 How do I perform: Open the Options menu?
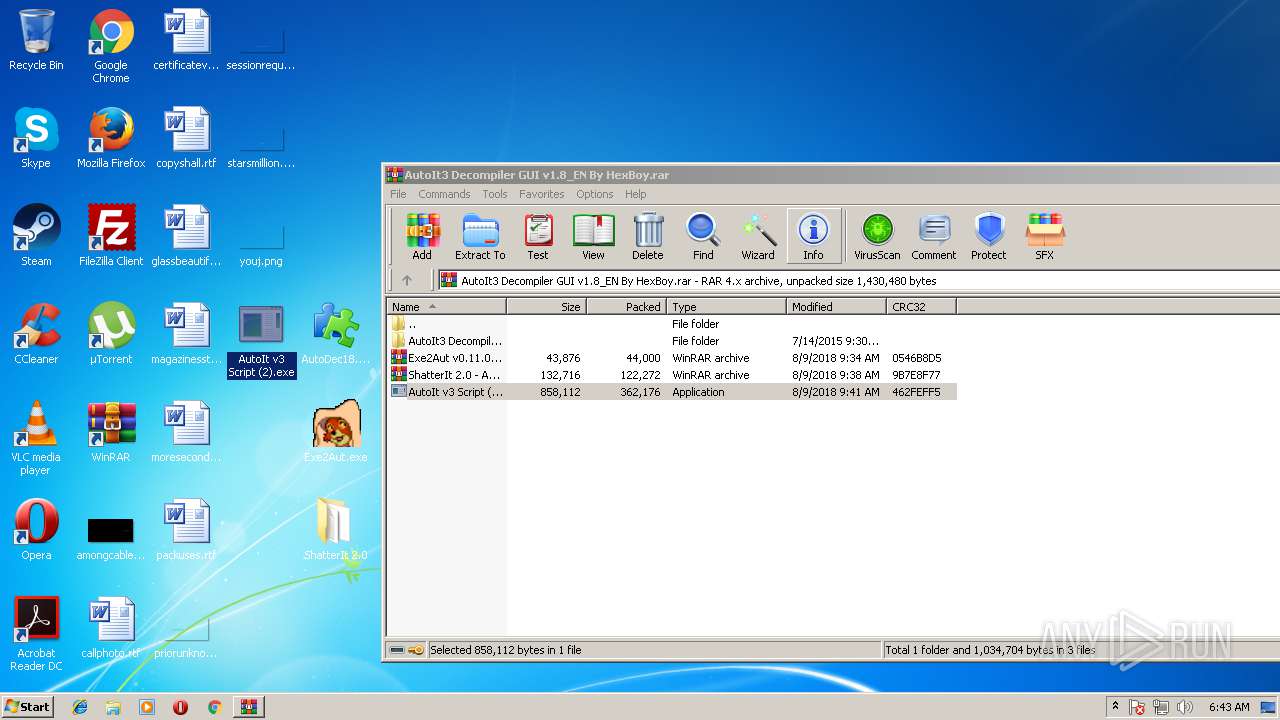coord(594,194)
